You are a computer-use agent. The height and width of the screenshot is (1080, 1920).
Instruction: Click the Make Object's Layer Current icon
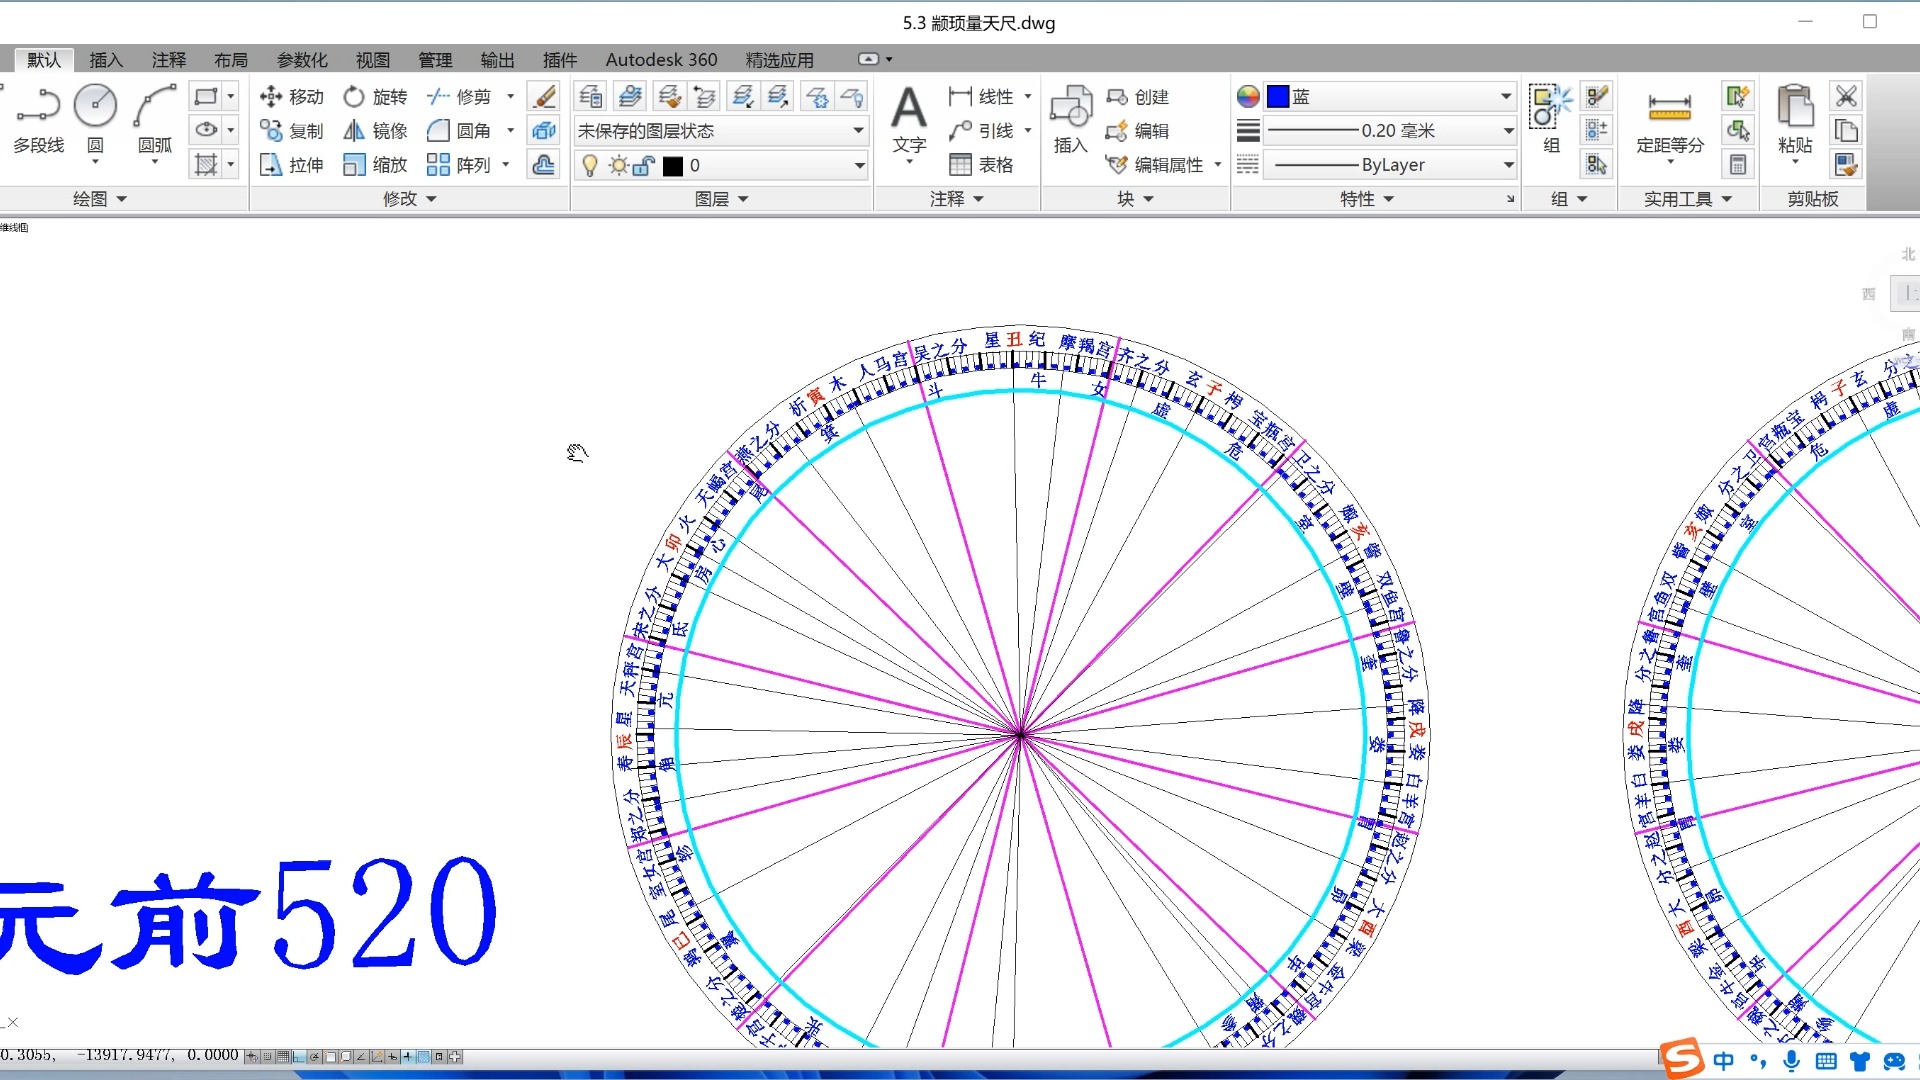tap(630, 96)
